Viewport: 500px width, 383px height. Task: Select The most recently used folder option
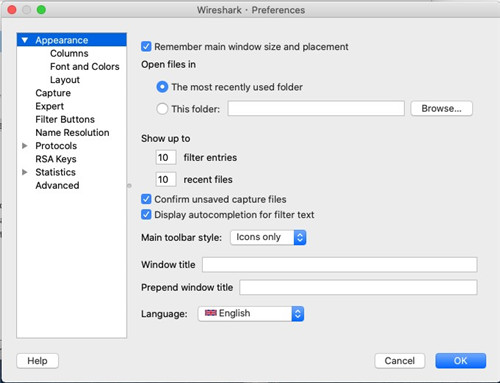tap(162, 87)
